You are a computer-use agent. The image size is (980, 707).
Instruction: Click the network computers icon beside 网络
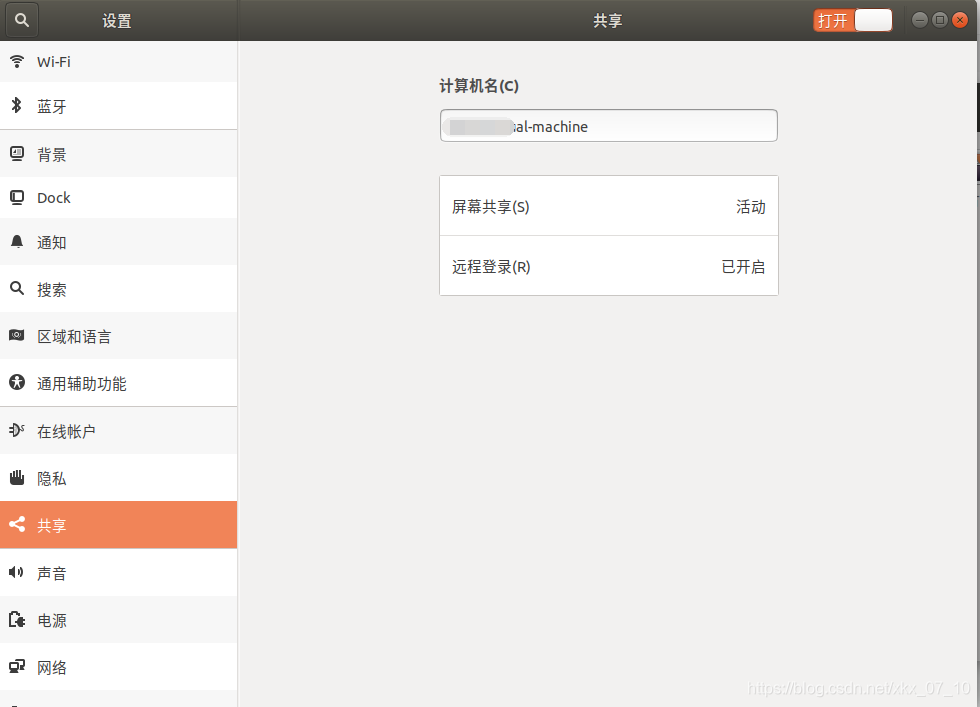coord(17,666)
